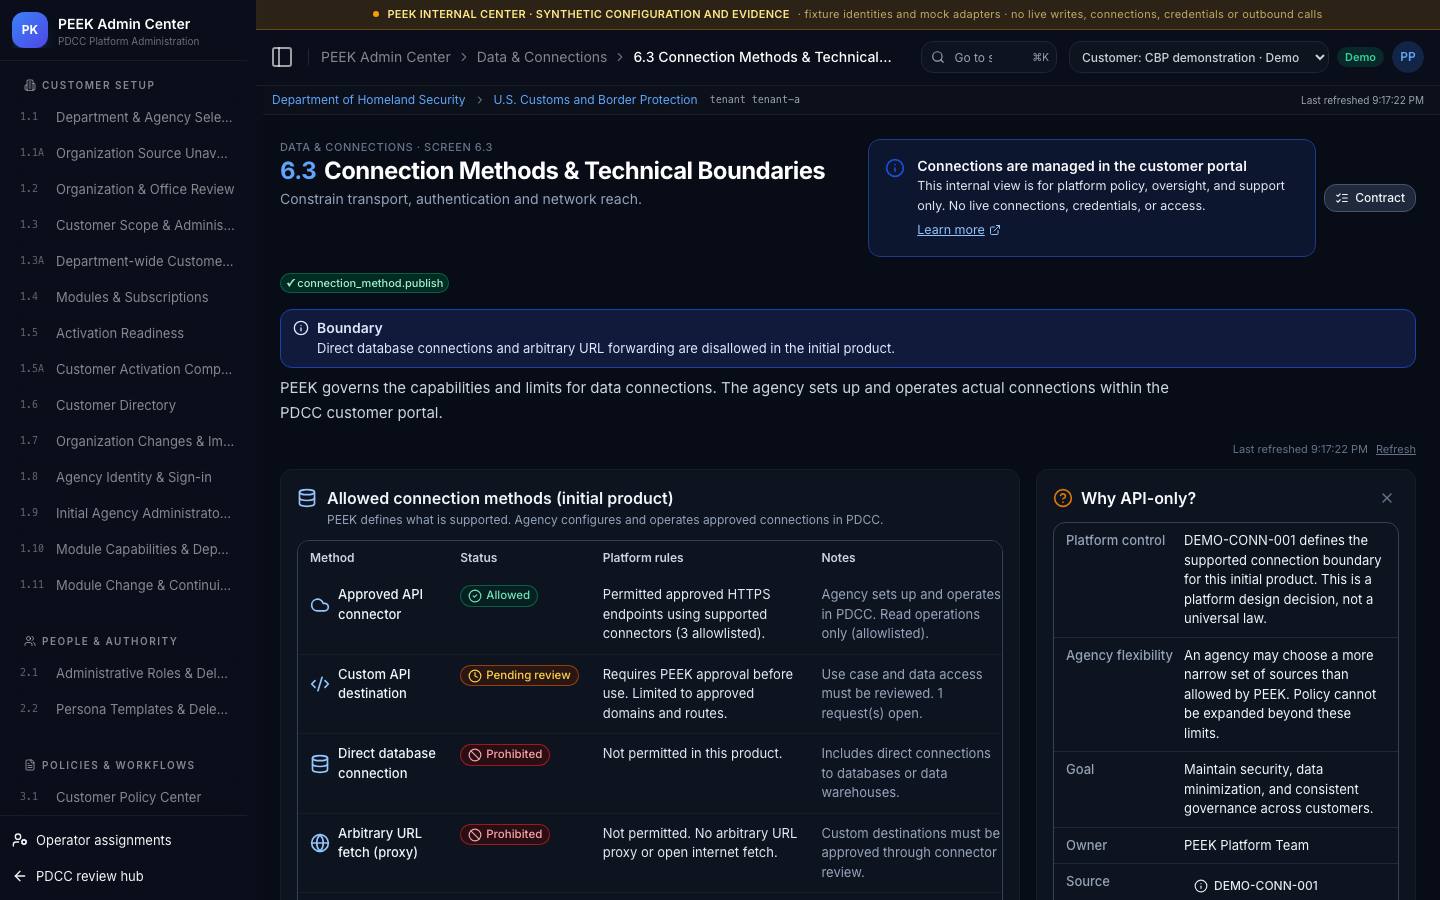Click the connection_method.publish permission chip
Viewport: 1440px width, 900px height.
(364, 283)
